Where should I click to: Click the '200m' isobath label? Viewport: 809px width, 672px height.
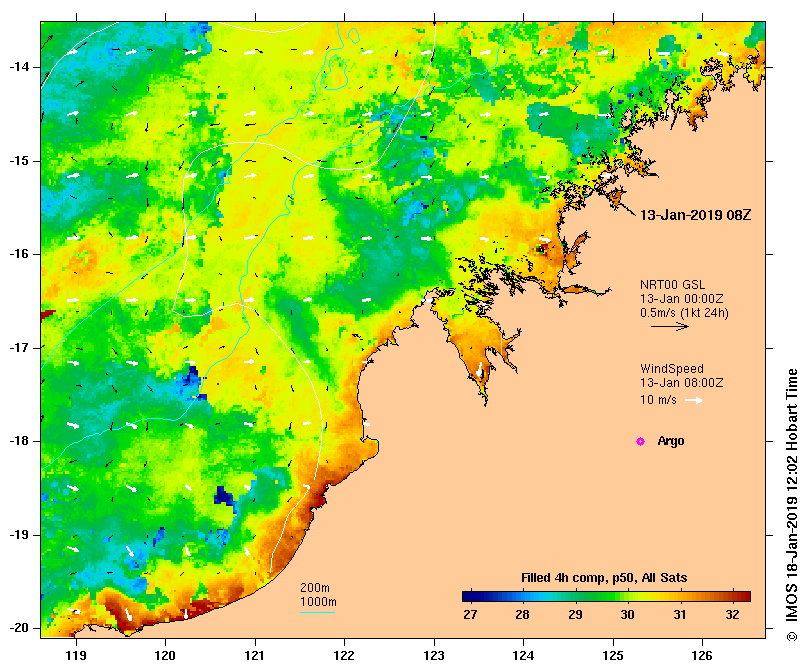[315, 588]
